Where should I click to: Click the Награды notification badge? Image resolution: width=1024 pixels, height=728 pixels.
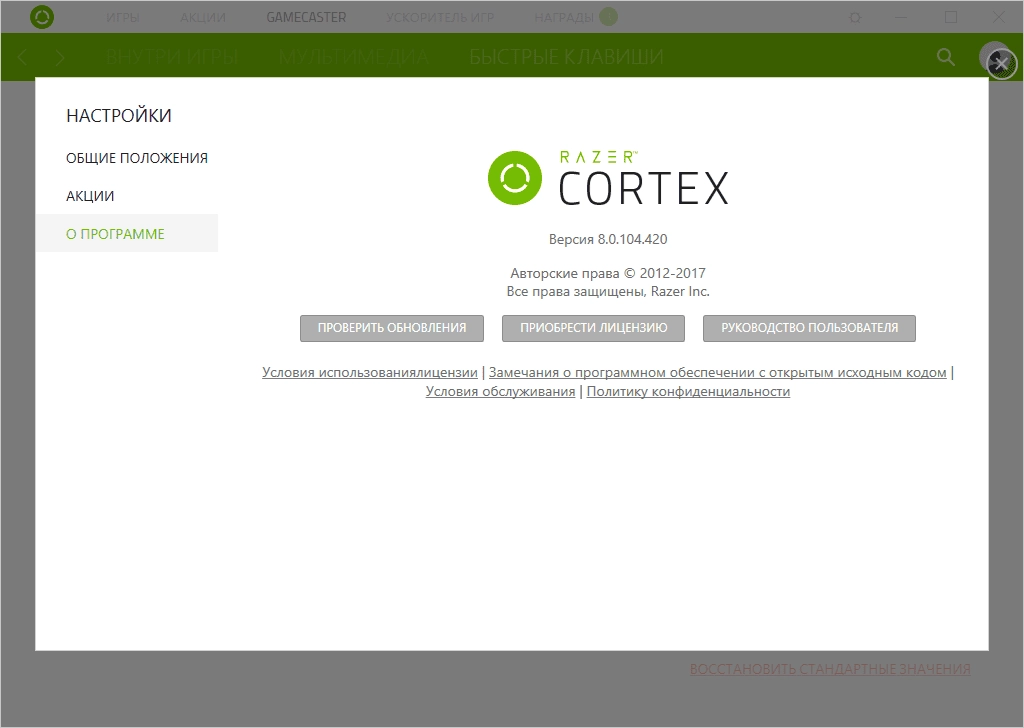[608, 16]
